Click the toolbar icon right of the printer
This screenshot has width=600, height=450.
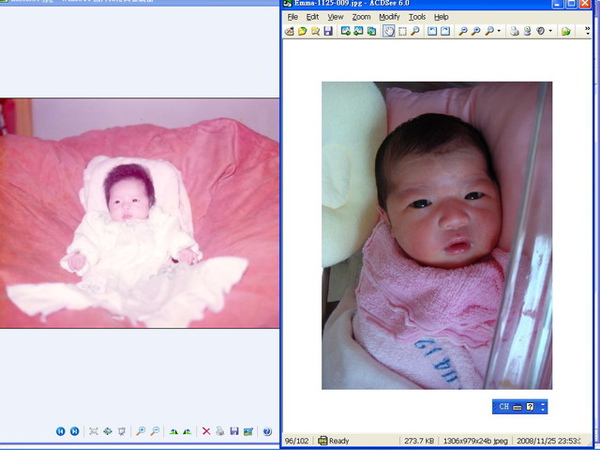[x=527, y=31]
